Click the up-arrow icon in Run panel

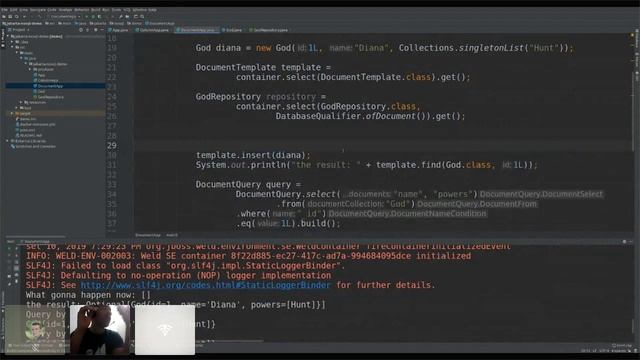click(x=16, y=248)
